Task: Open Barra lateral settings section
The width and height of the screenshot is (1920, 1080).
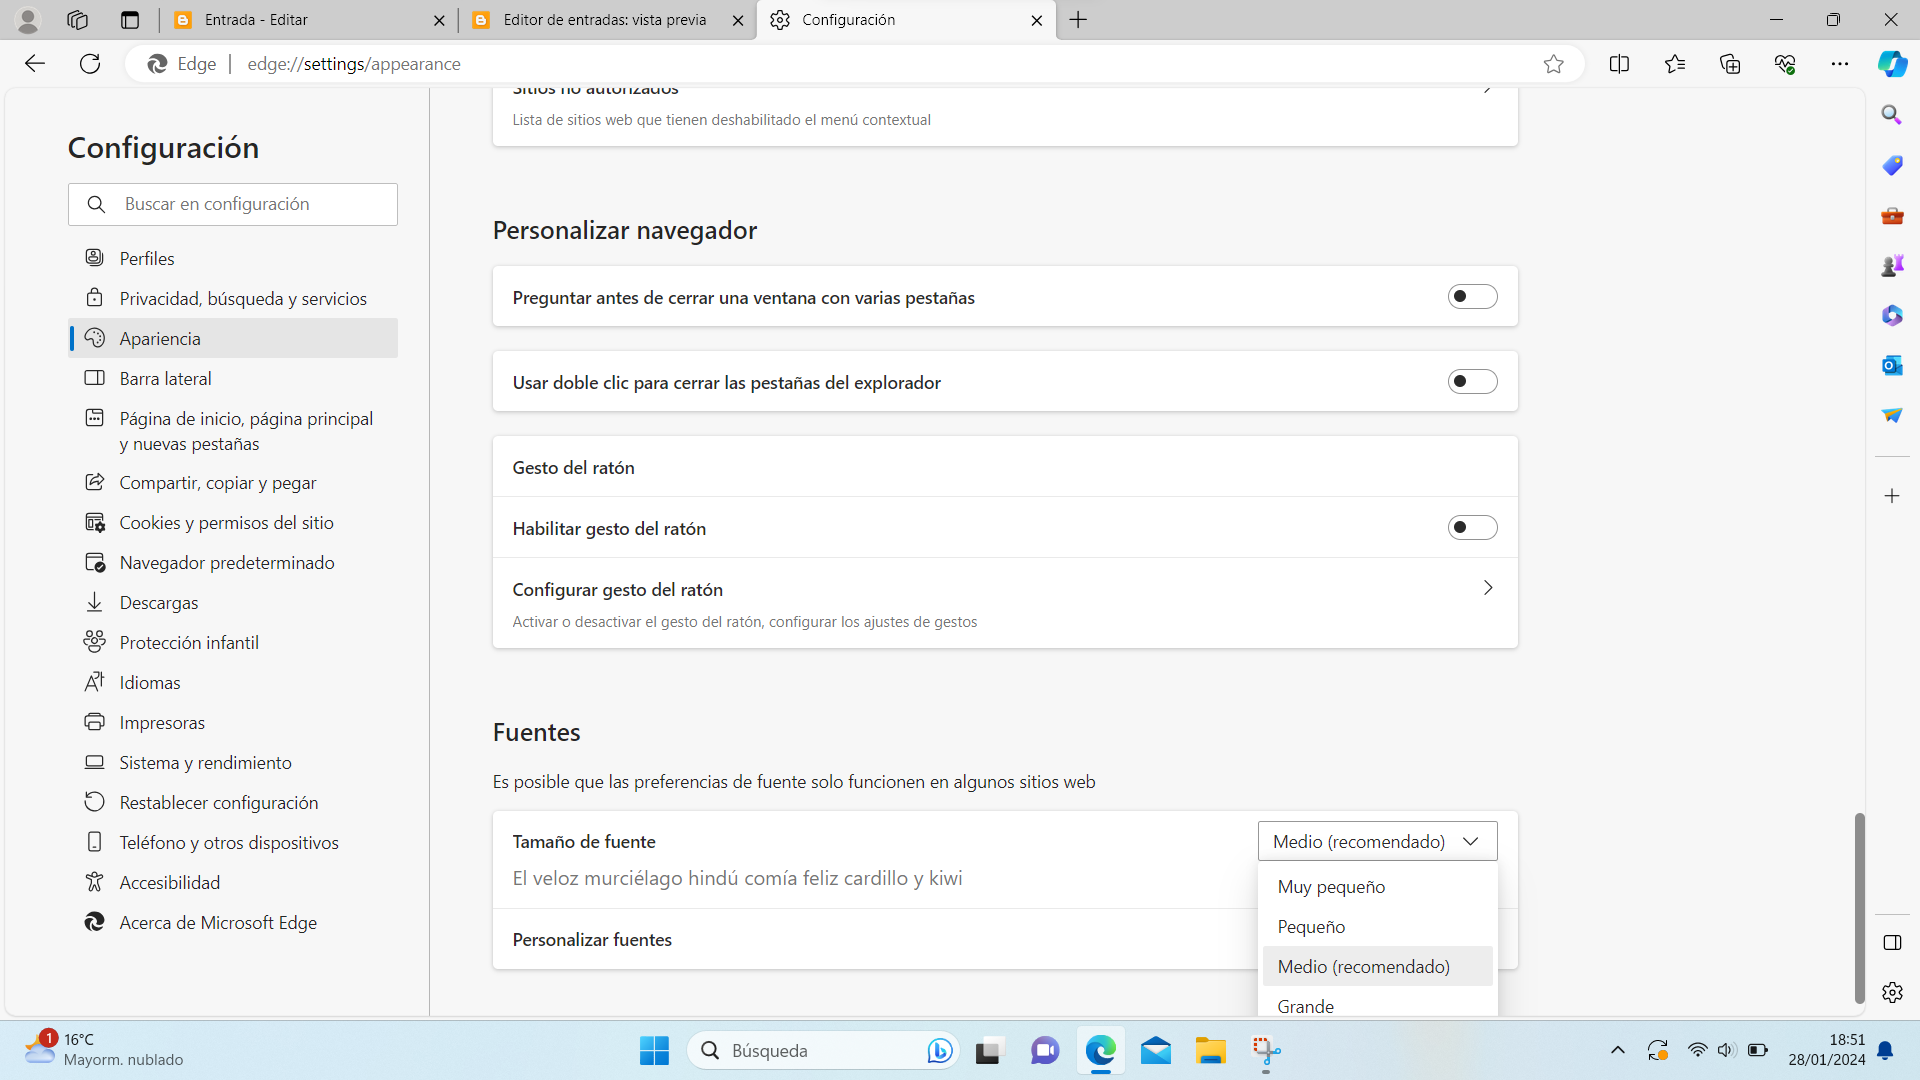Action: [x=165, y=379]
